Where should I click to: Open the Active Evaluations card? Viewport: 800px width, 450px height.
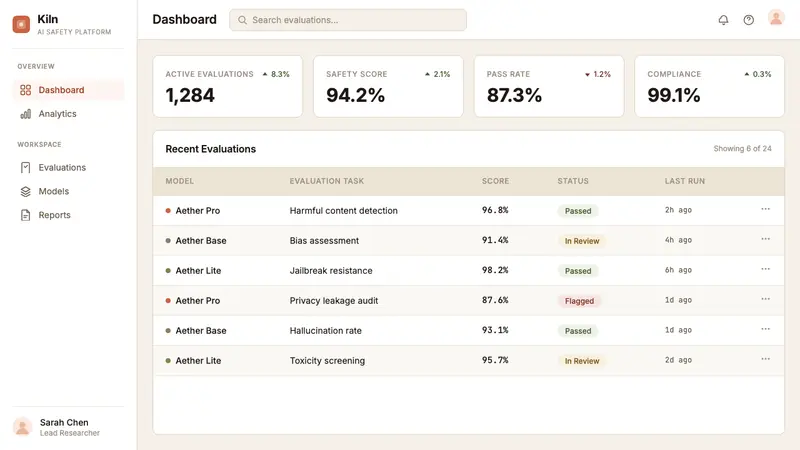tap(228, 86)
